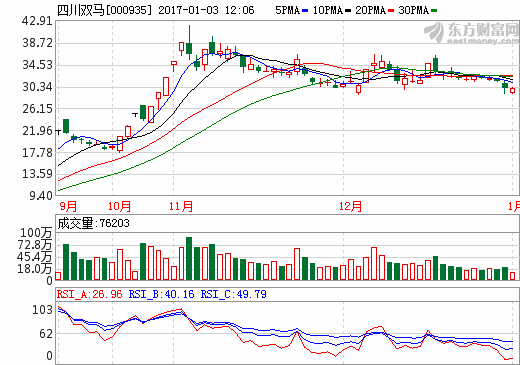Click the 72.8万 volume axis label
The width and height of the screenshot is (520, 365).
pos(35,245)
